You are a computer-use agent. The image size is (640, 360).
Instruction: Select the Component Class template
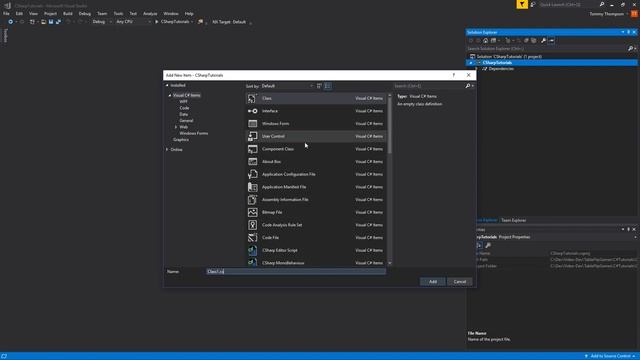point(316,149)
